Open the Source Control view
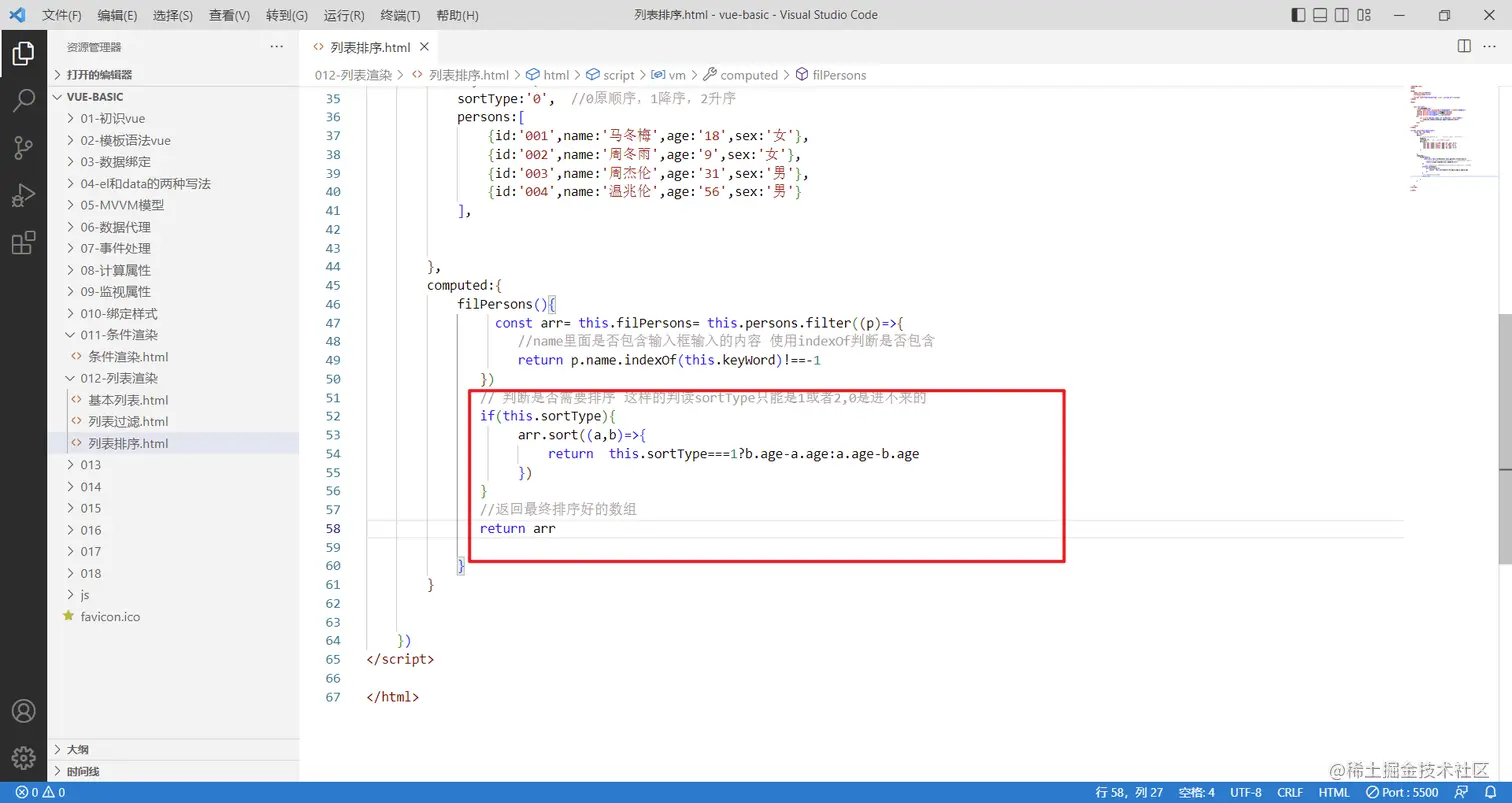The height and width of the screenshot is (803, 1512). pyautogui.click(x=23, y=148)
